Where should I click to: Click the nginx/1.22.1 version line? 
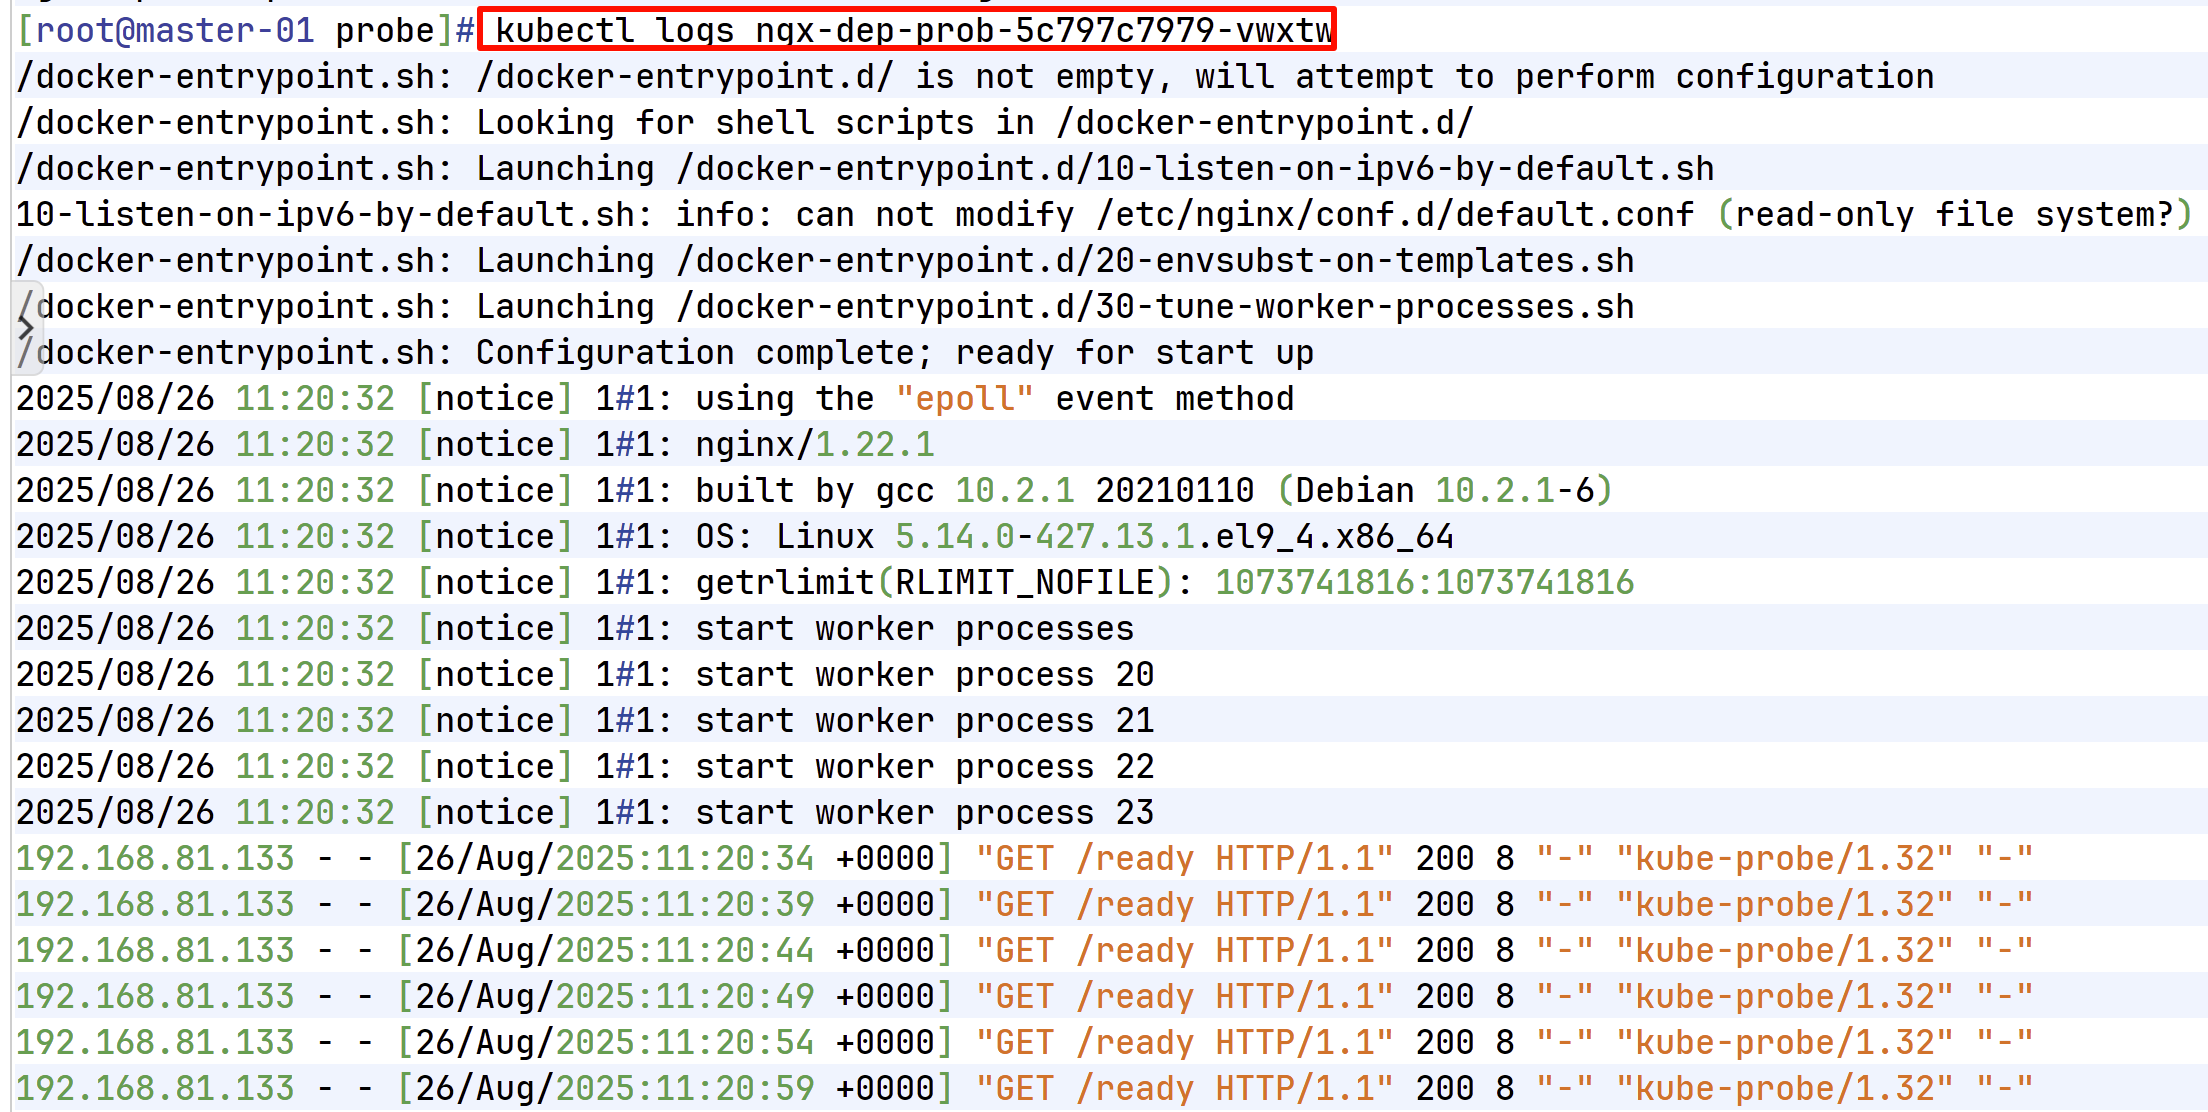(x=814, y=444)
